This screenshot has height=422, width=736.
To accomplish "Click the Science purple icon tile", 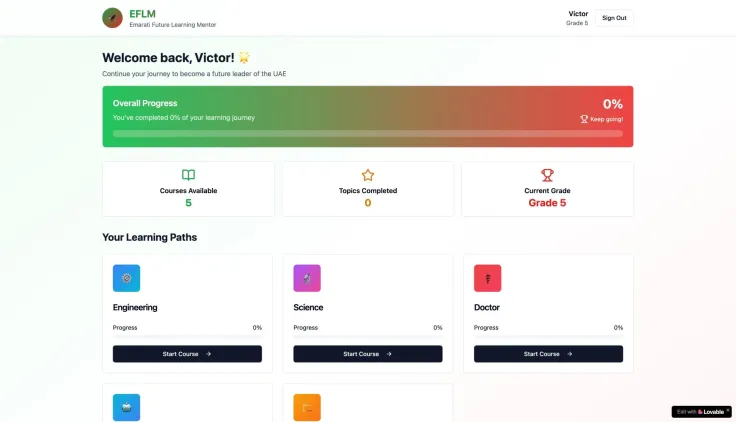I will point(307,278).
